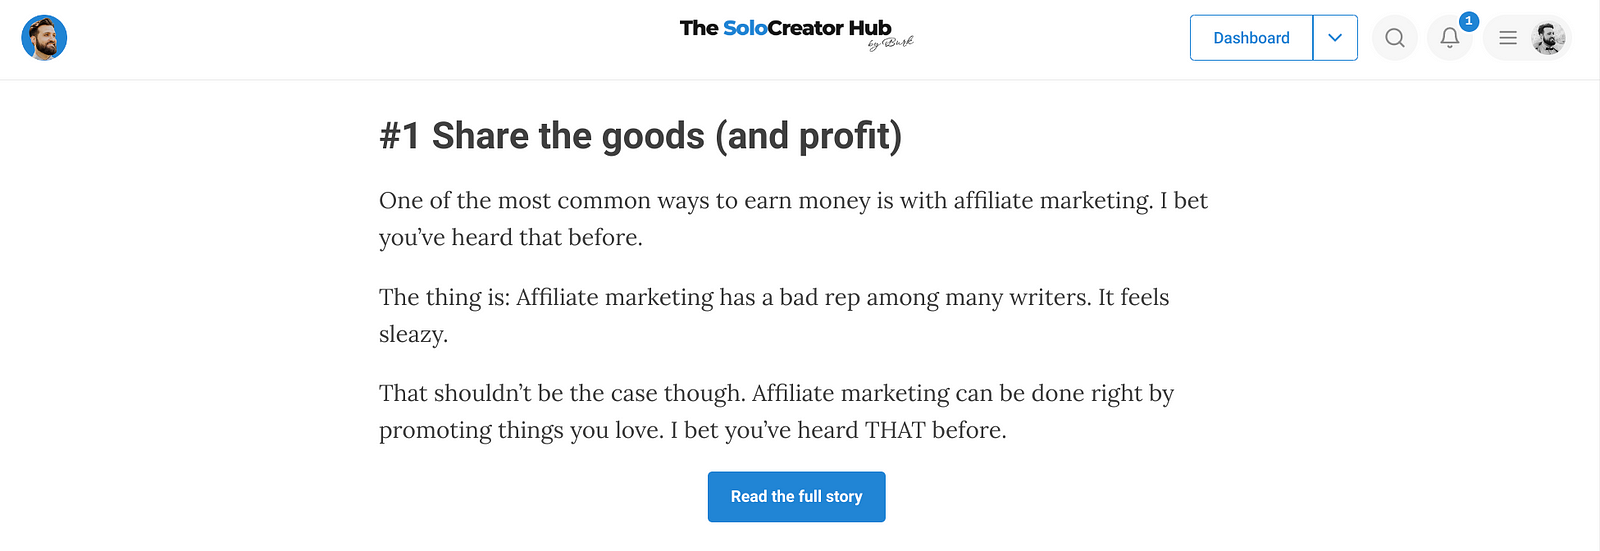Click the capitalized word 'THAT' in the text

[x=895, y=430]
